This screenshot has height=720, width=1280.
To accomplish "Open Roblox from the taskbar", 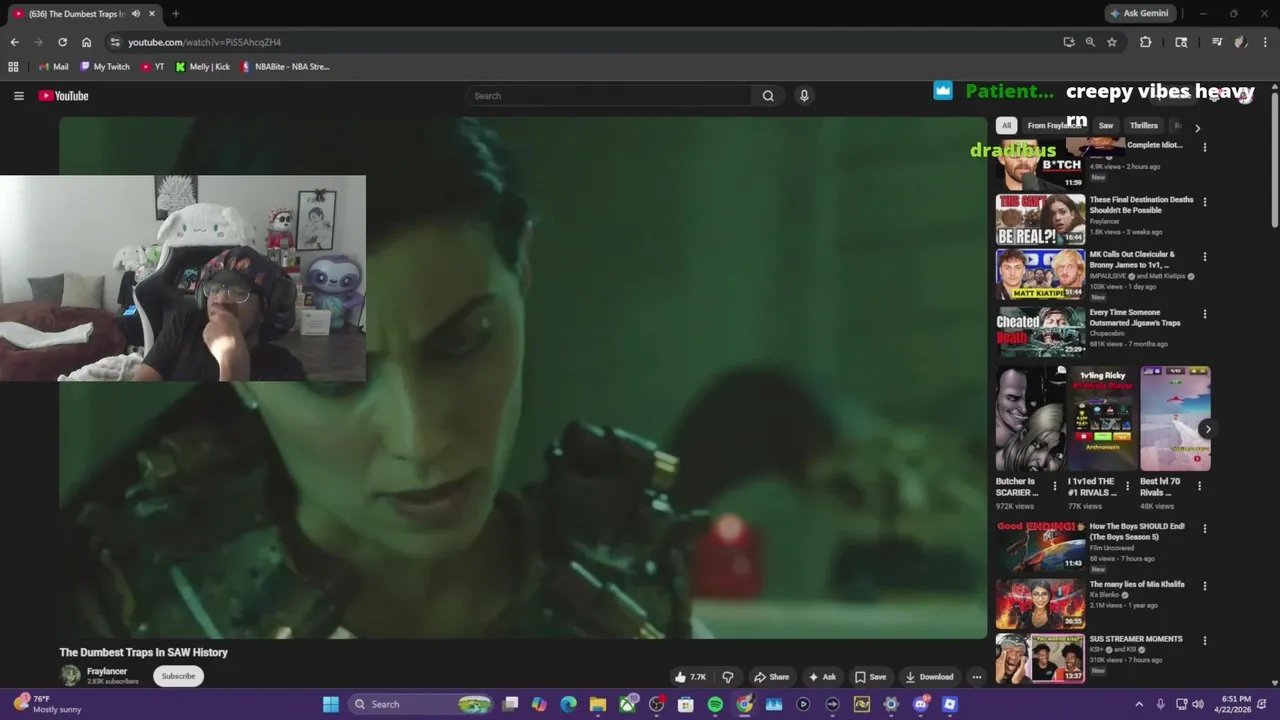I will [x=950, y=704].
